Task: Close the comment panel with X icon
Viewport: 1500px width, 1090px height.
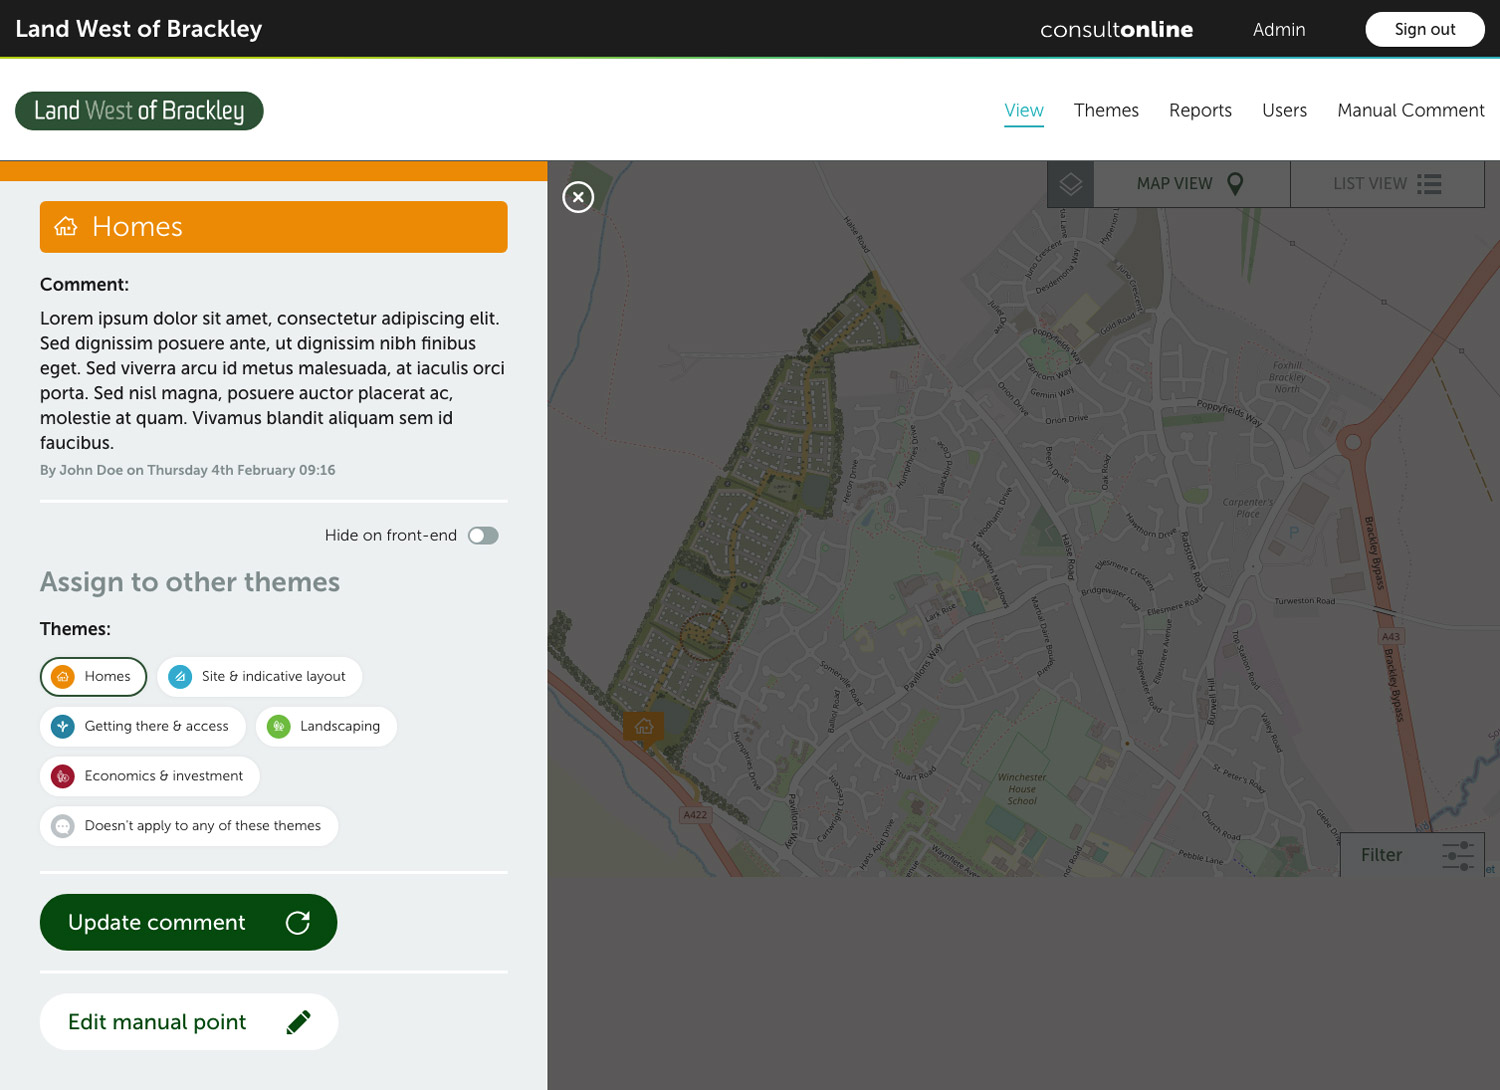Action: 578,197
